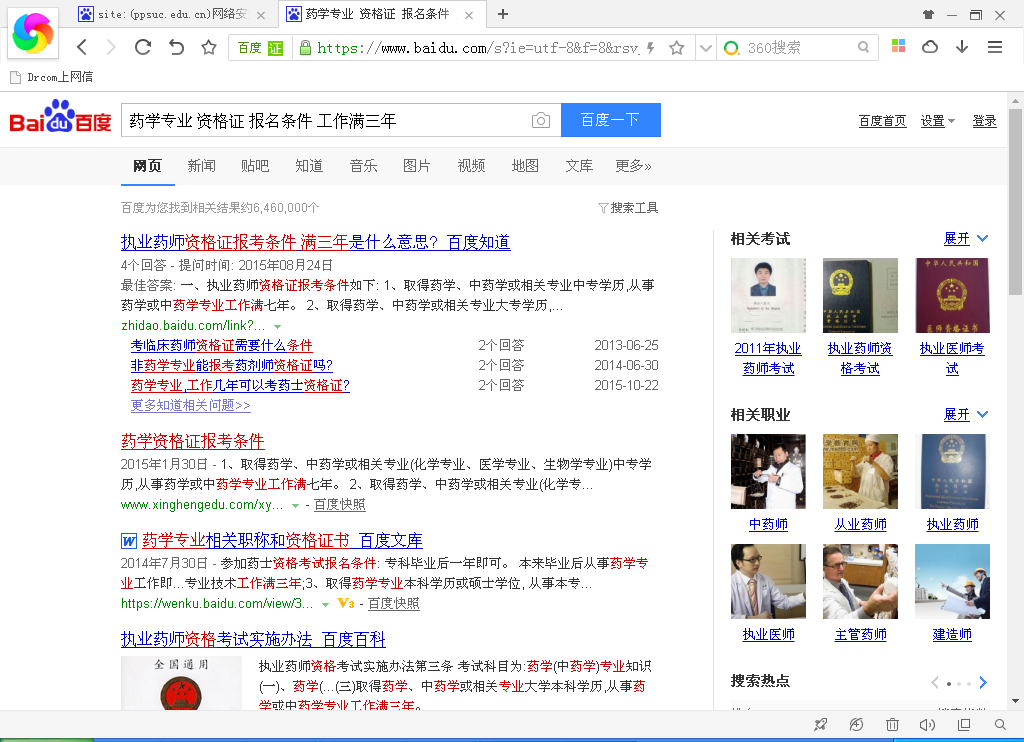This screenshot has height=742, width=1024.
Task: Click the undo/restore closed tab icon
Action: point(176,47)
